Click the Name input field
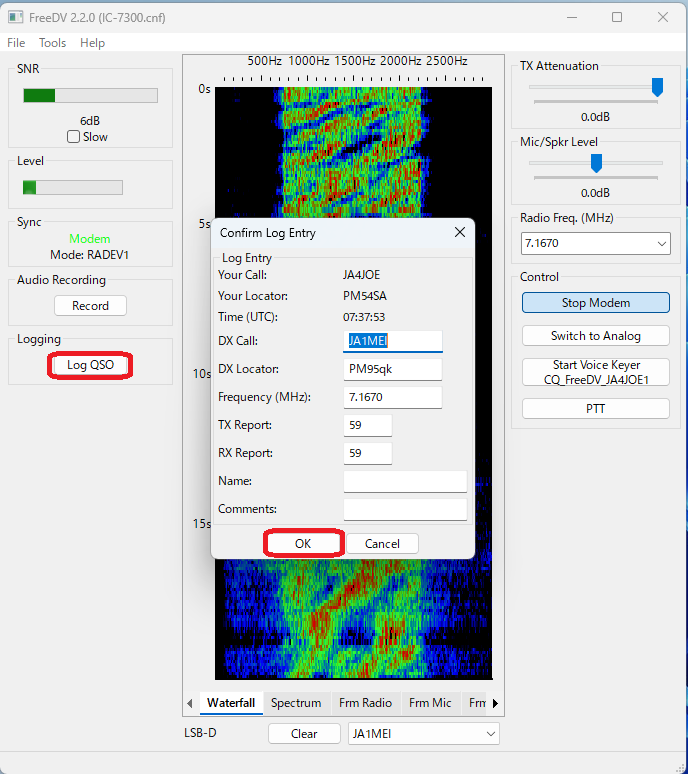 coord(405,481)
